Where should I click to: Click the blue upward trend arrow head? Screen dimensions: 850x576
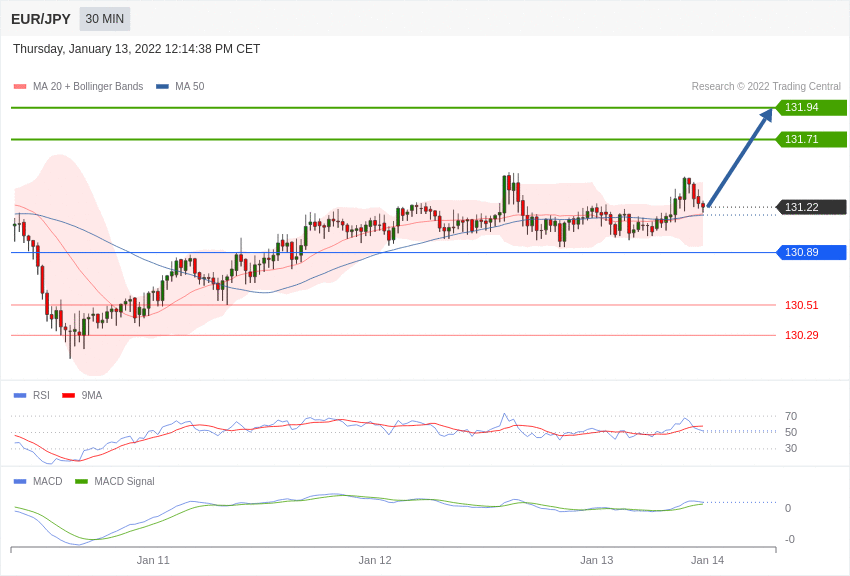coord(766,115)
